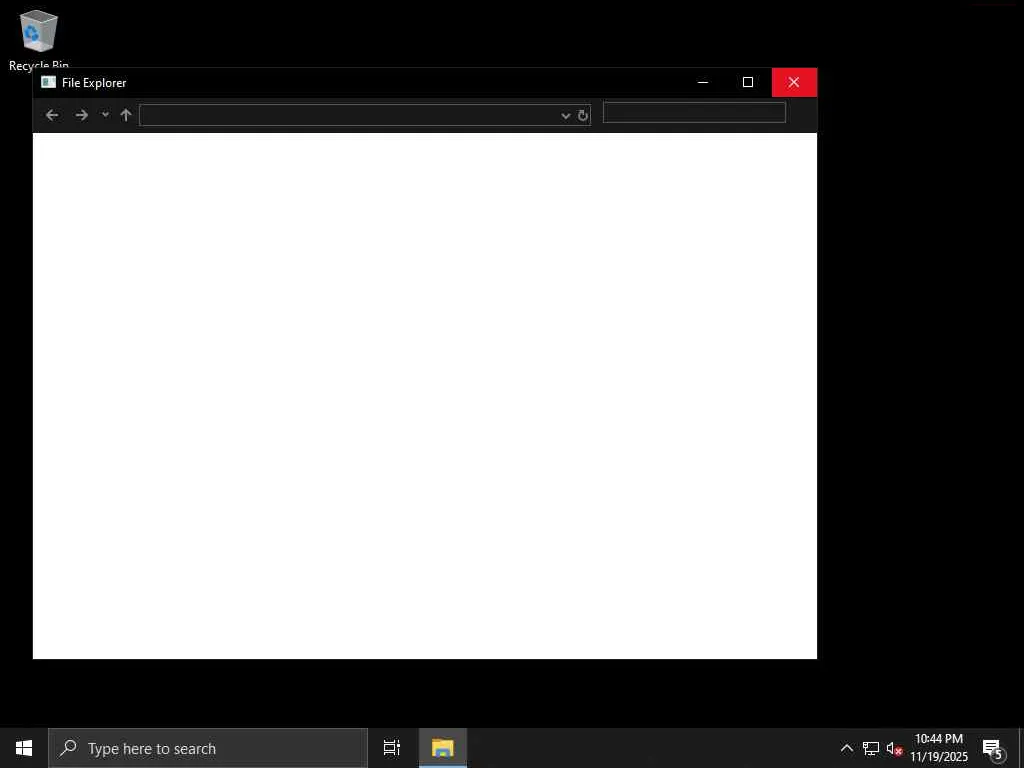Click the taskbar 'Type here to search' box

click(x=208, y=748)
